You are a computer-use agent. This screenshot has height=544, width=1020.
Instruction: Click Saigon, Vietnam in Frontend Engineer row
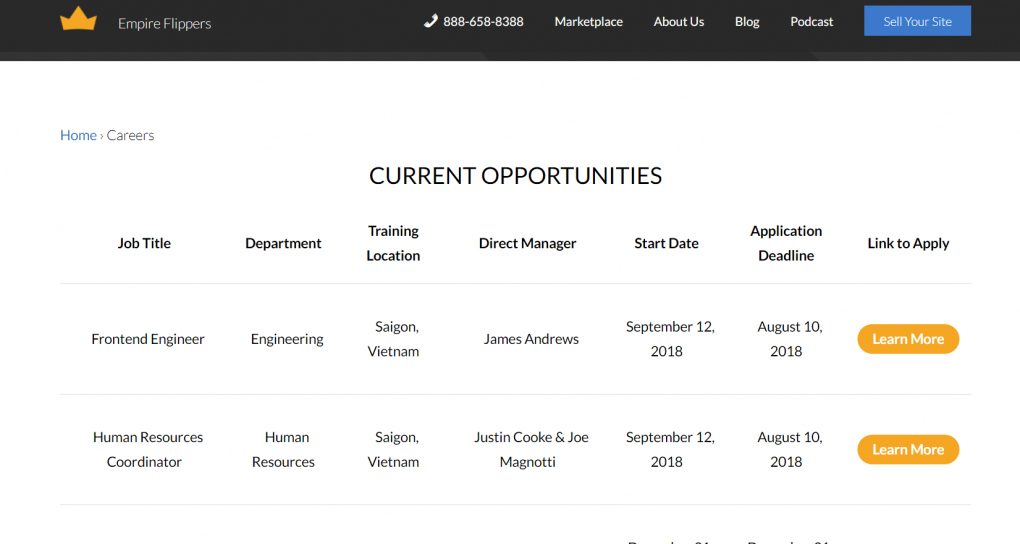point(393,339)
